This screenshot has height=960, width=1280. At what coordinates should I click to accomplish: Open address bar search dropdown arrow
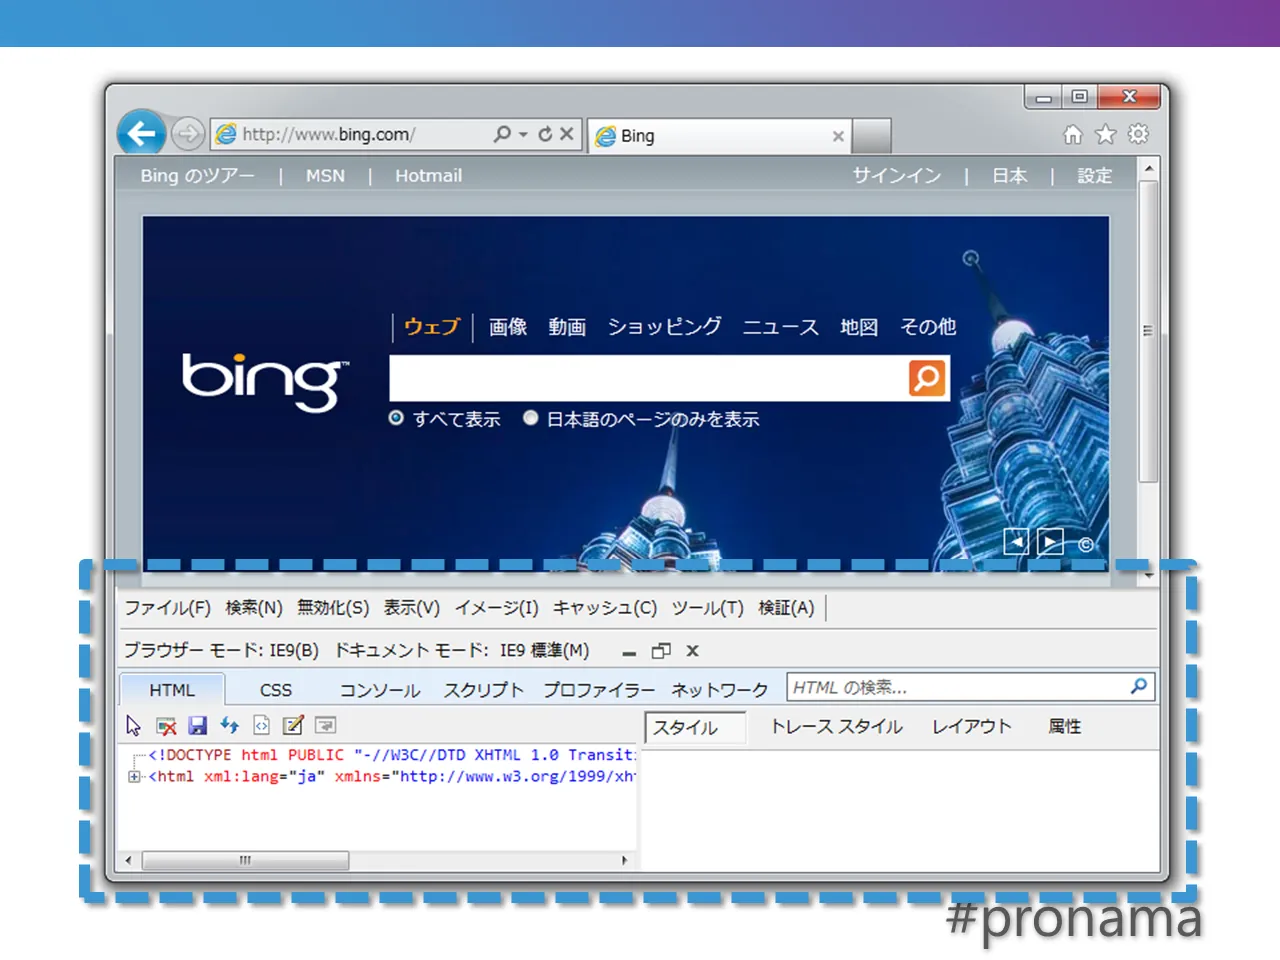tap(523, 134)
